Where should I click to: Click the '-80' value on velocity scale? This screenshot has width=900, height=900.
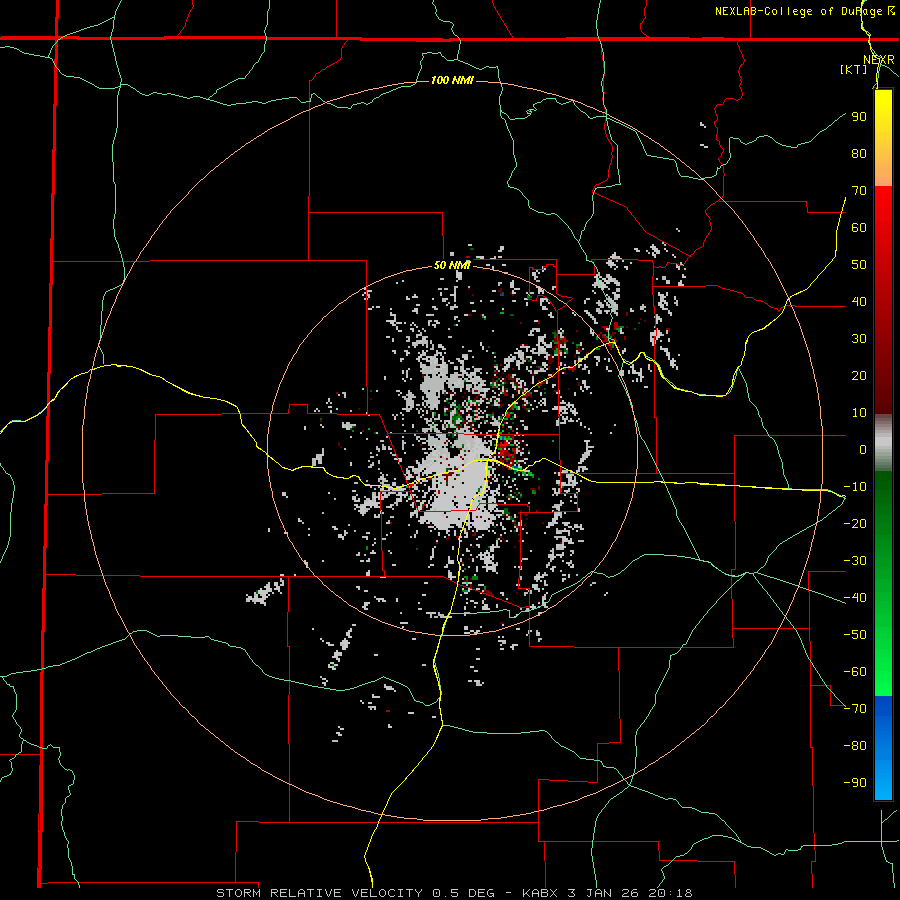[855, 746]
